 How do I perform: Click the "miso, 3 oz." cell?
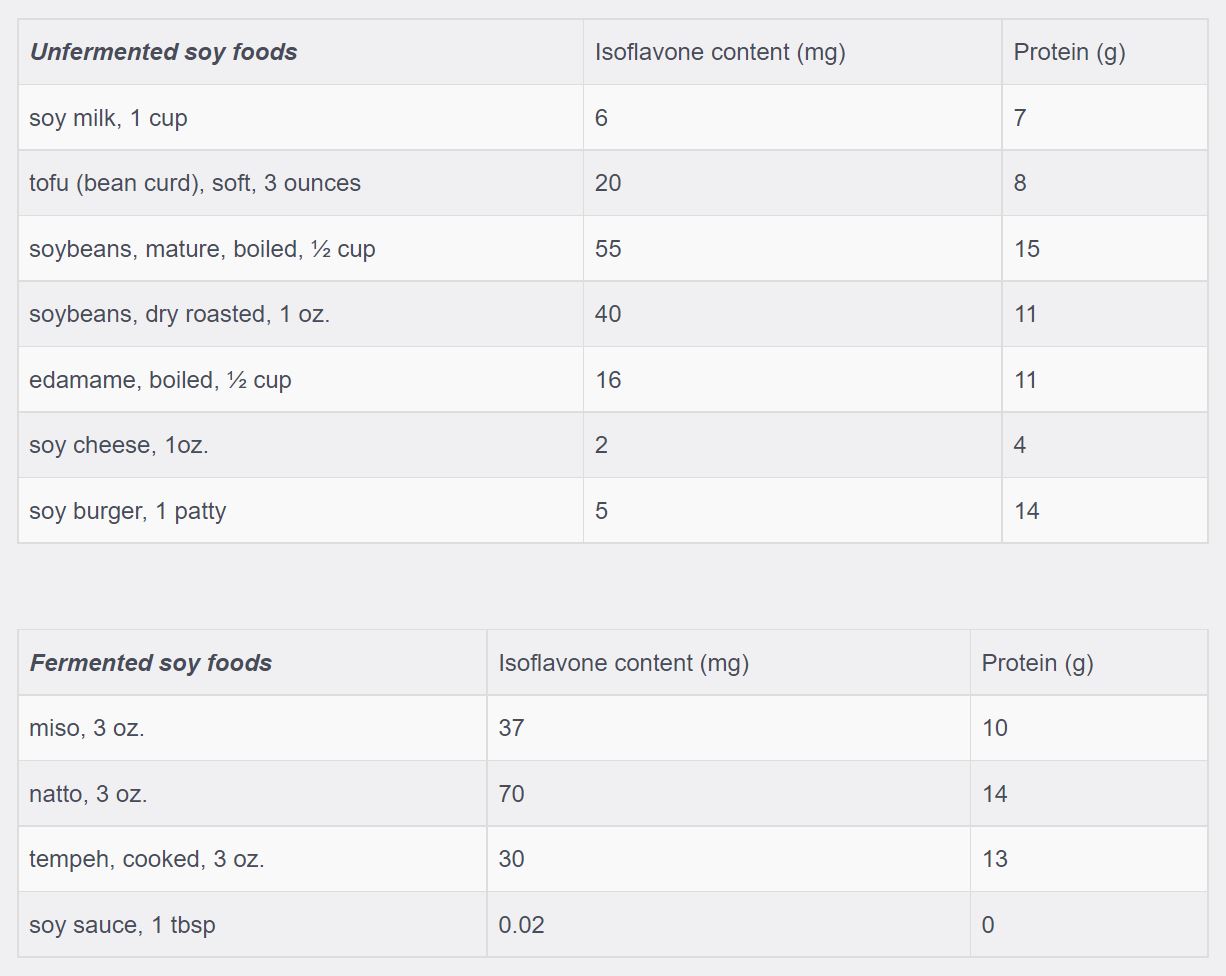pyautogui.click(x=87, y=728)
